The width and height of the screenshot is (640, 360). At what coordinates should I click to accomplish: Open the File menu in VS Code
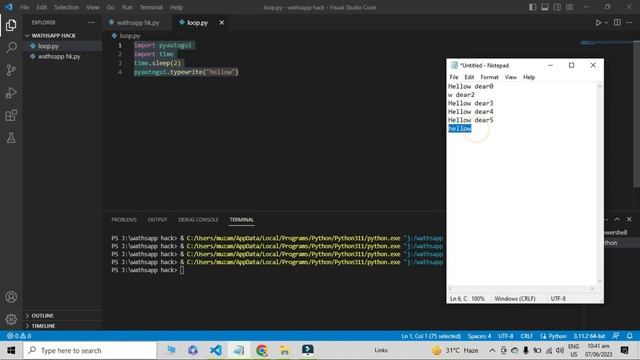(24, 7)
